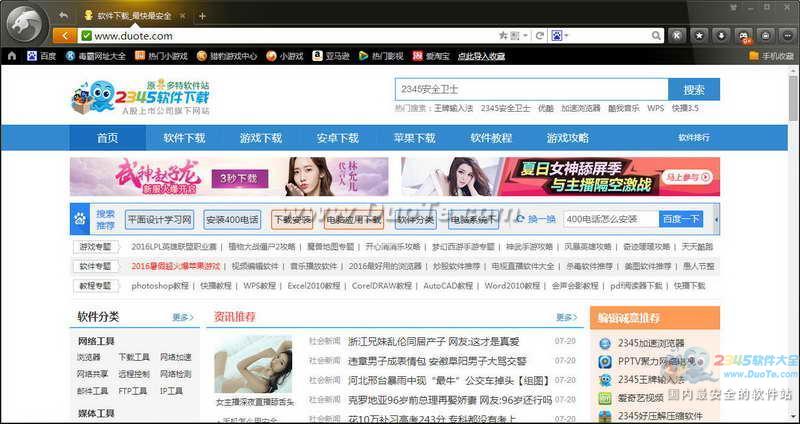Click the 平面设计学习网 suggestion button

159,220
